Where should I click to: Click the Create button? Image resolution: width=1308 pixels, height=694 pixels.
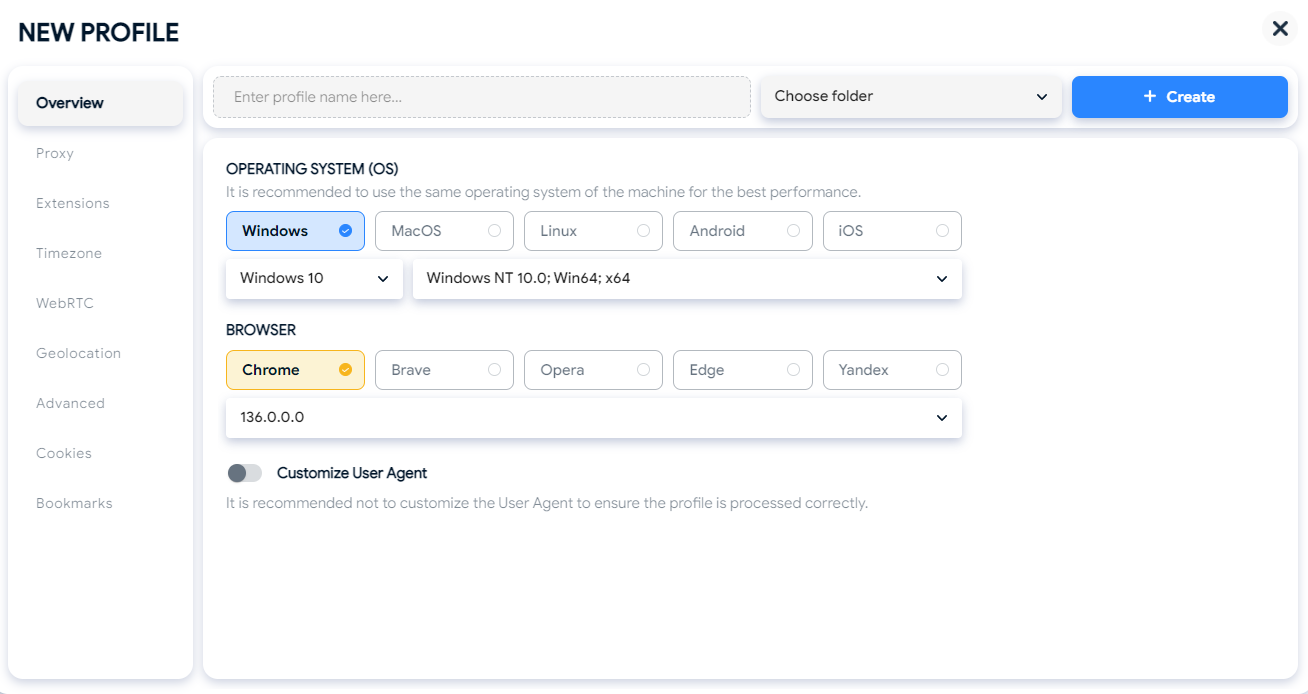1180,97
